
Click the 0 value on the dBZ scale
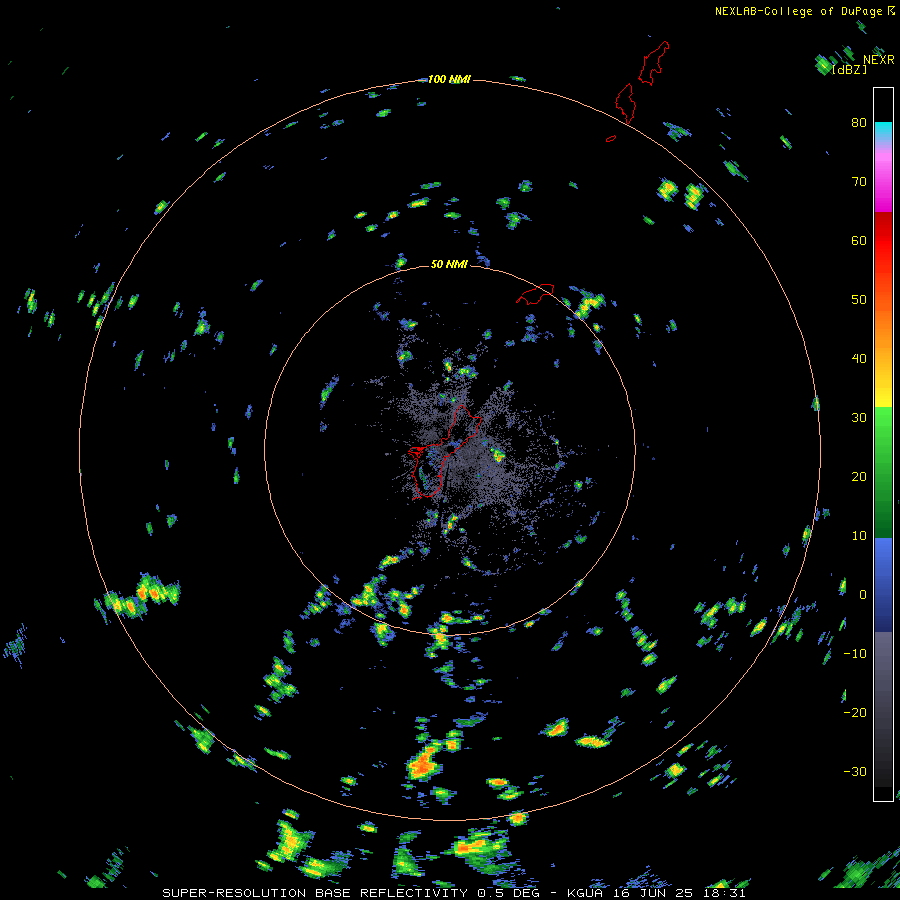863,595
